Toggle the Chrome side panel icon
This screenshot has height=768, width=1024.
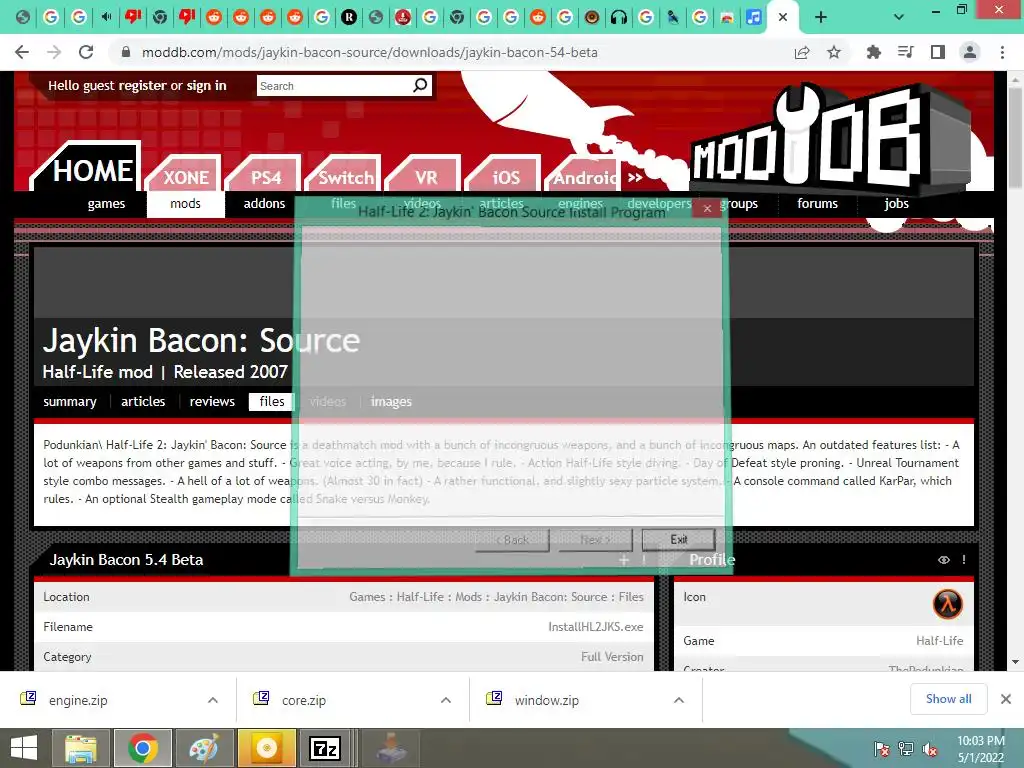coord(938,52)
